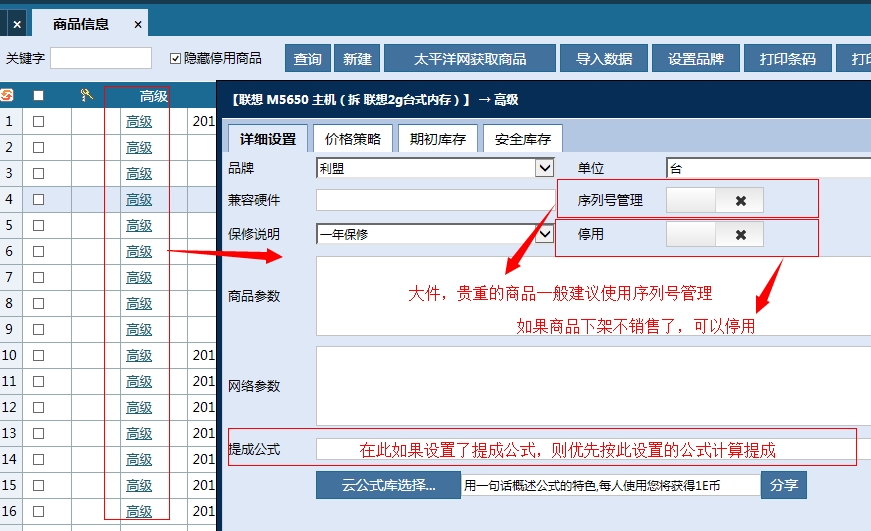This screenshot has width=871, height=531.
Task: Check the checkbox for row 10
Action: click(x=38, y=355)
